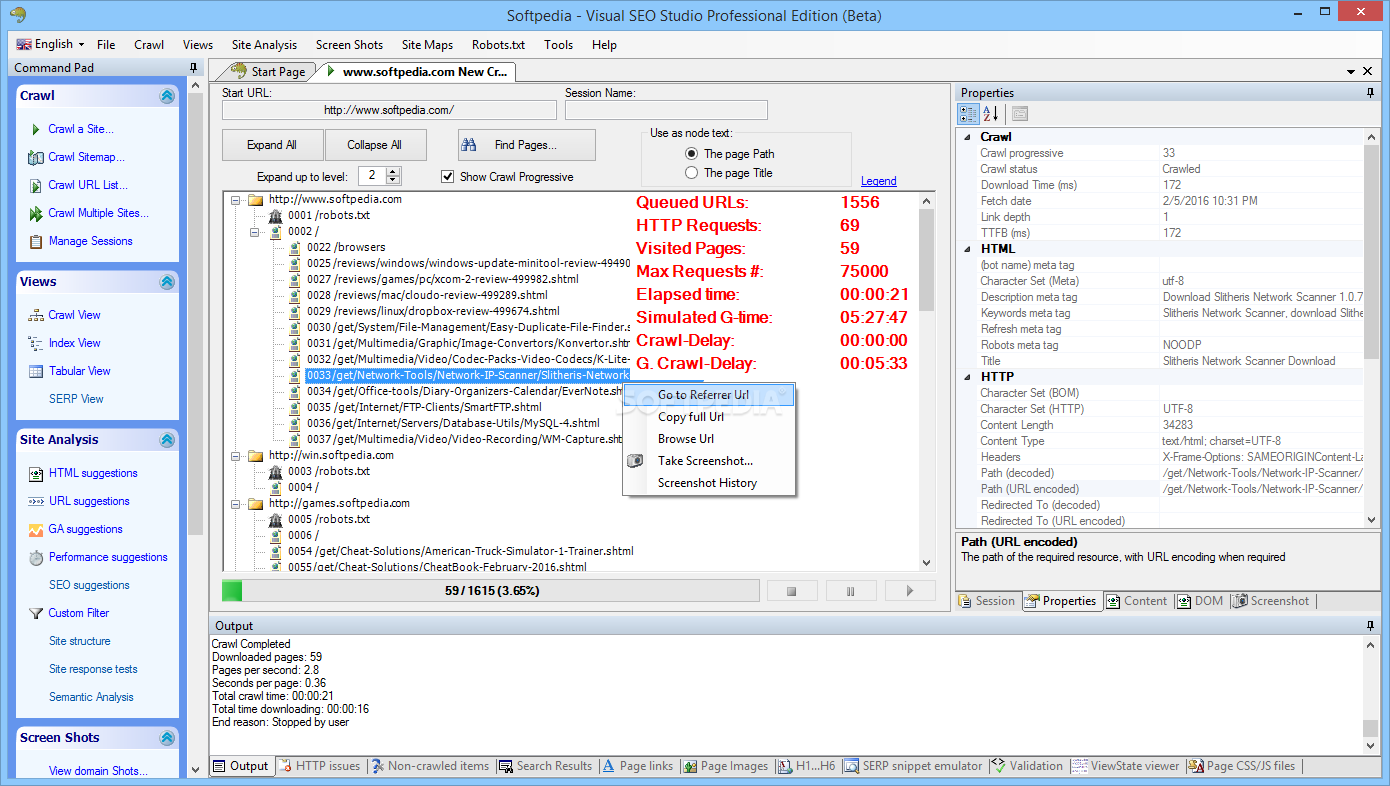Open Custom Filter
1390x786 pixels.
[x=79, y=613]
